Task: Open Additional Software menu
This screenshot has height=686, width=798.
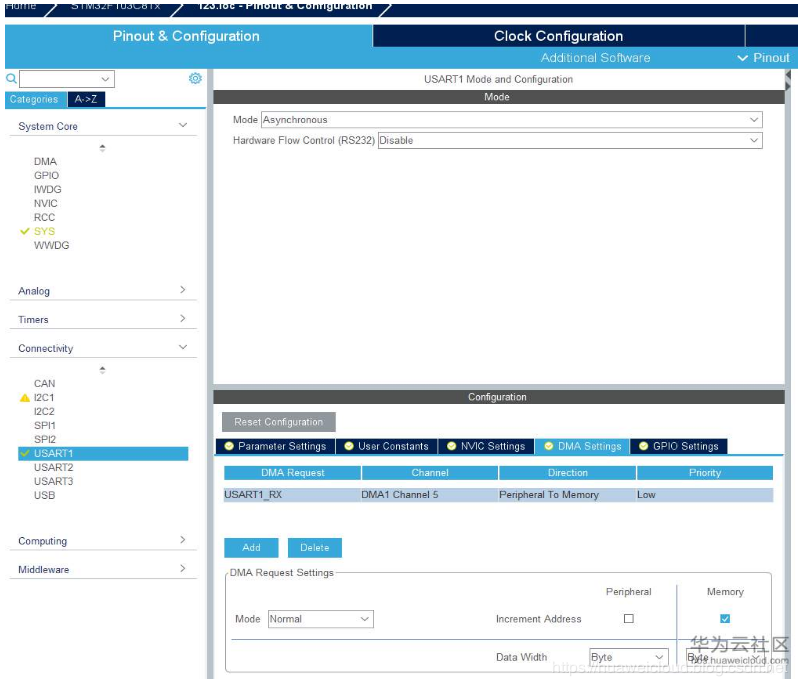Action: 595,58
